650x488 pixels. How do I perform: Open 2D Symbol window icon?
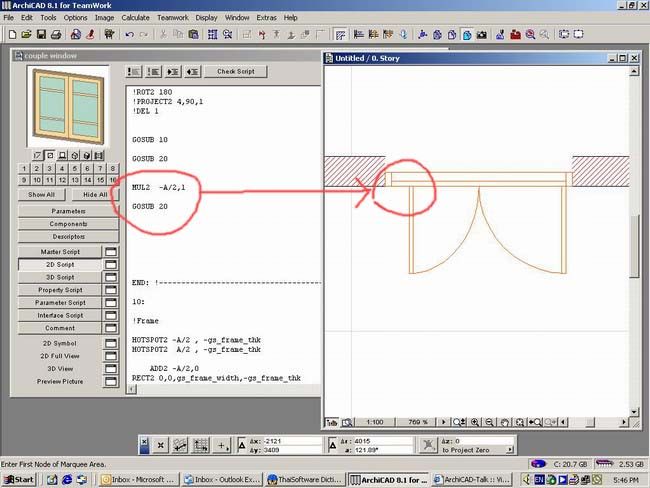pyautogui.click(x=111, y=343)
